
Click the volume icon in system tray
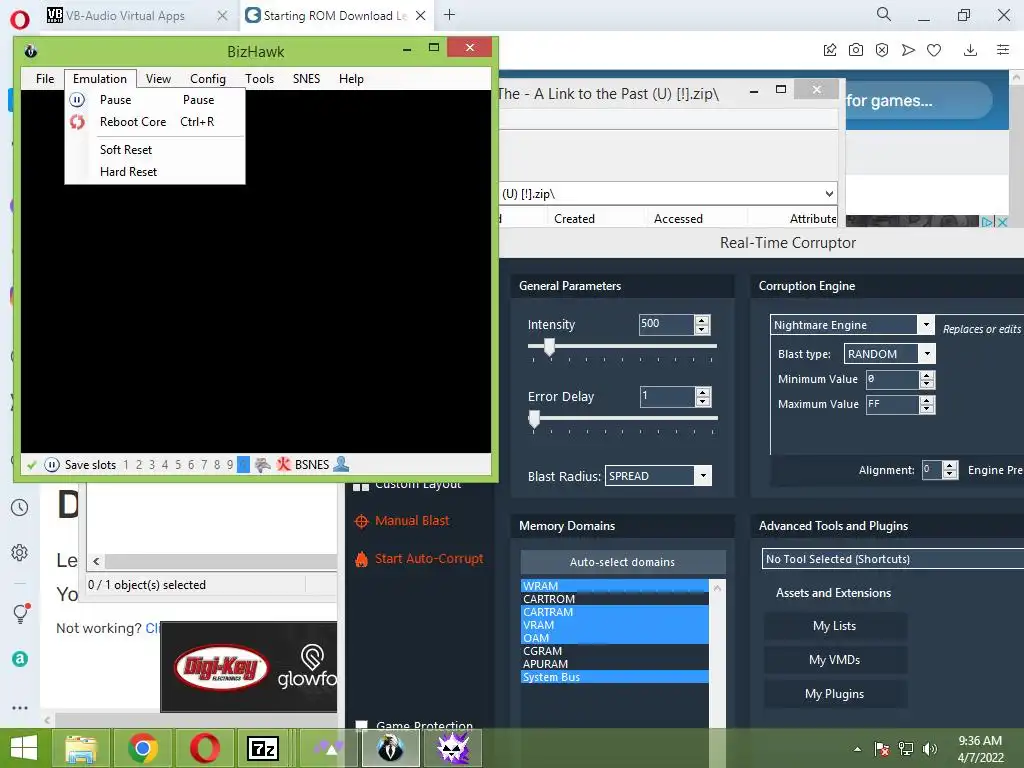(x=929, y=749)
